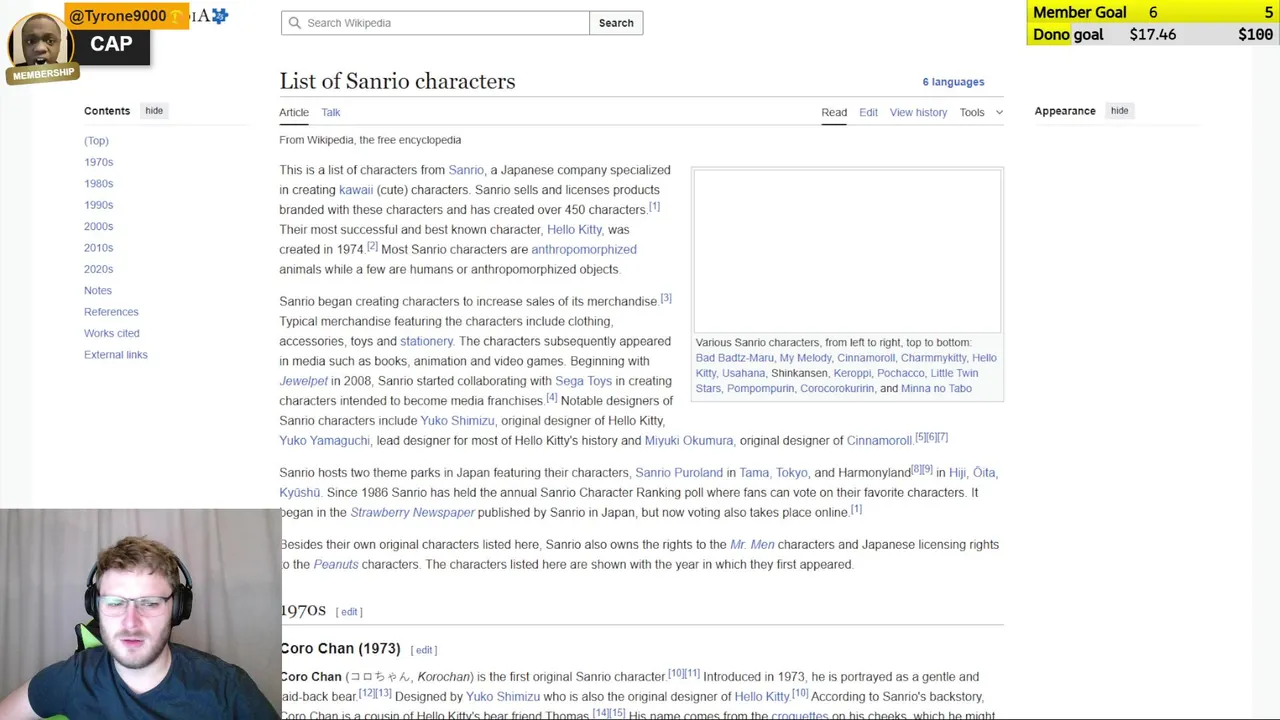Jump to 1980s section in contents
Screen dimensions: 1280x720
pos(98,184)
